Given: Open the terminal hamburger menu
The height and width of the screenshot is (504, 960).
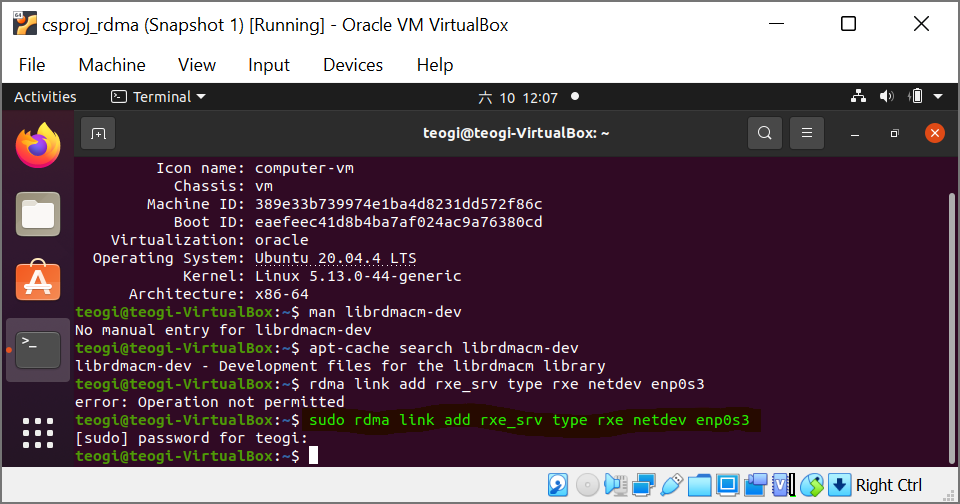Looking at the screenshot, I should click(x=807, y=133).
